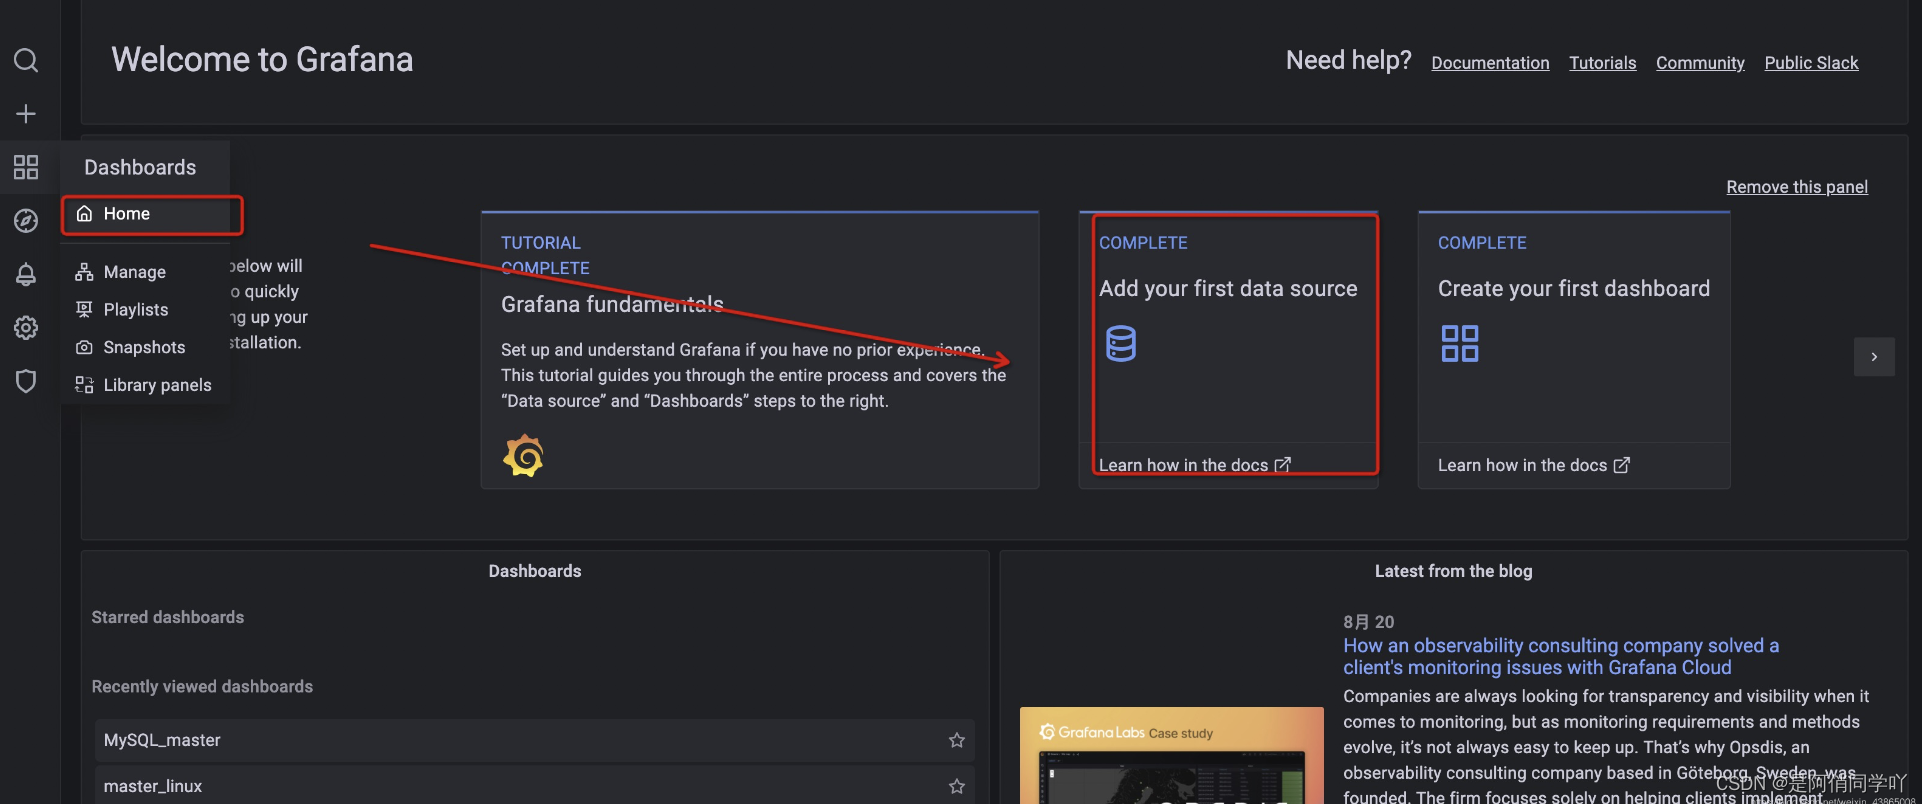Star the master_linux dashboard
This screenshot has width=1924, height=804.
point(957,786)
